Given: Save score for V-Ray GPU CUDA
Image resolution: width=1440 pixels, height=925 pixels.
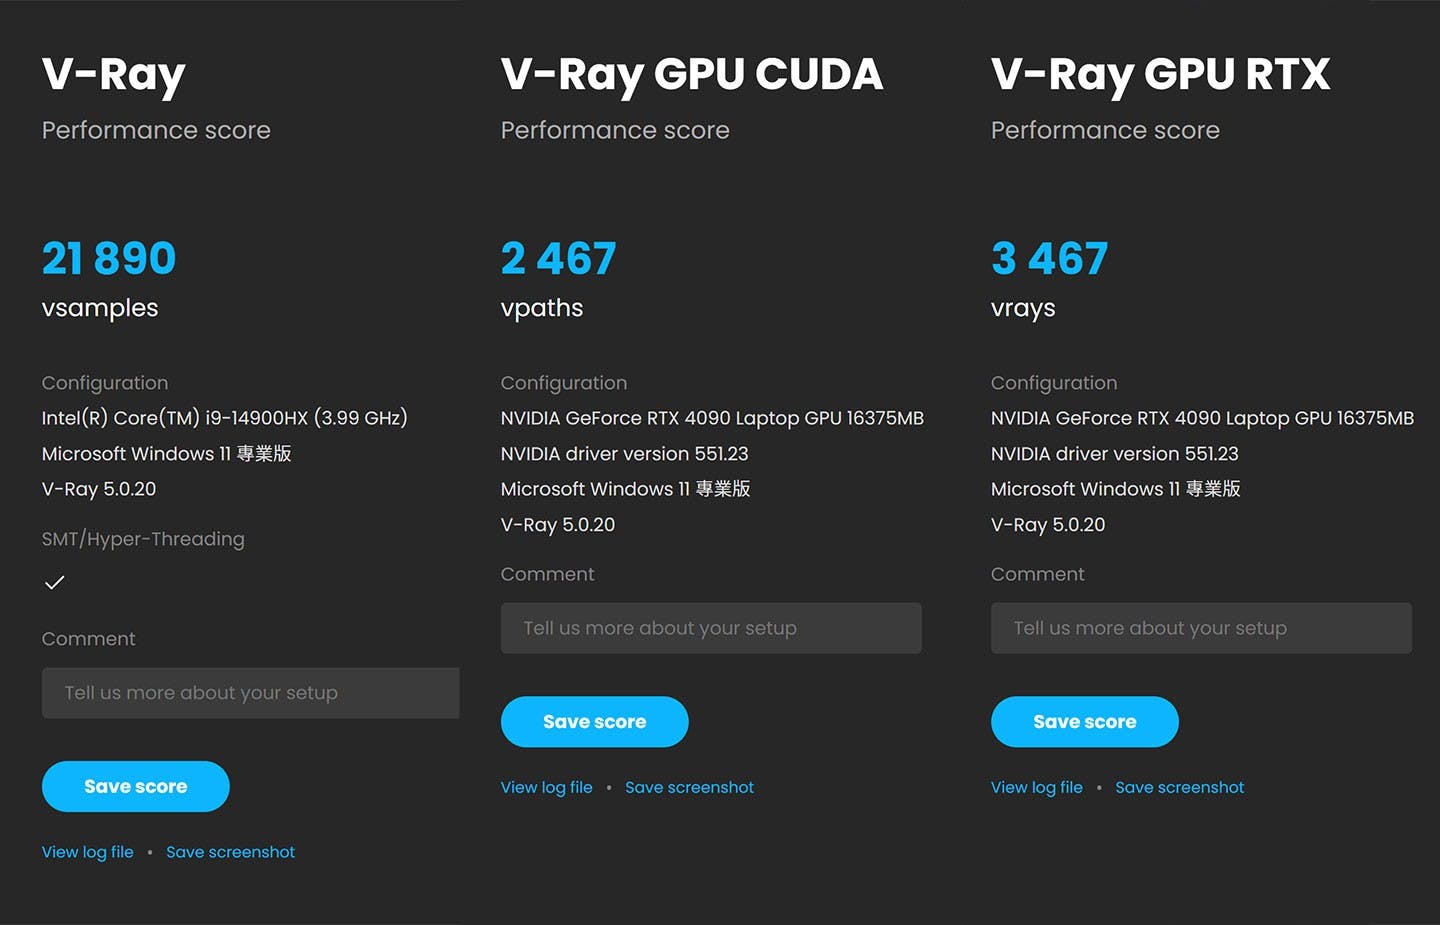Looking at the screenshot, I should pos(595,722).
